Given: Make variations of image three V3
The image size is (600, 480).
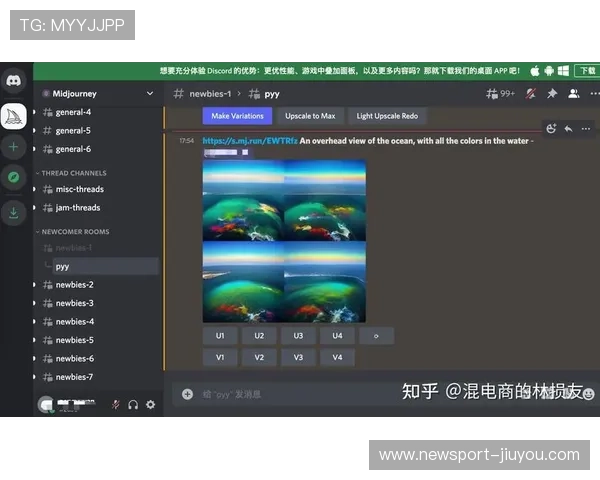Looking at the screenshot, I should (298, 357).
